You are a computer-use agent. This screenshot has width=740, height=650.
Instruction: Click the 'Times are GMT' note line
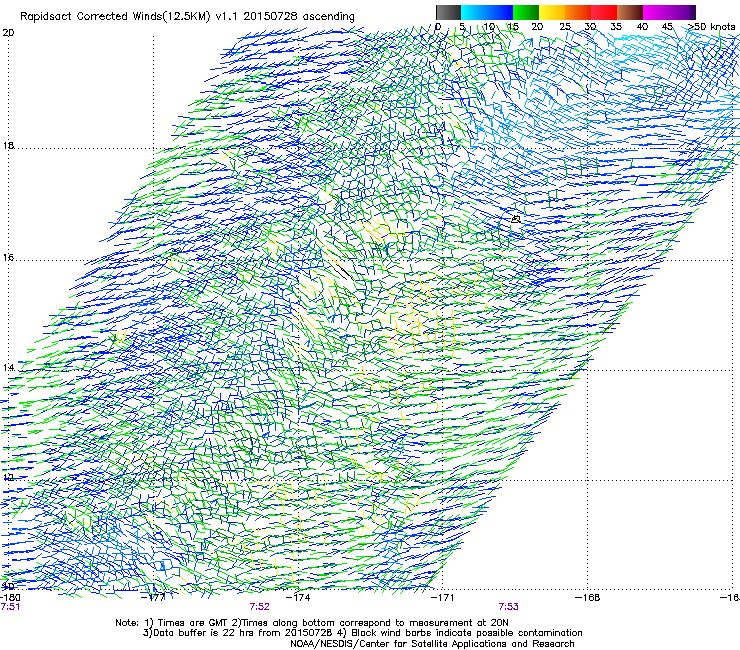[312, 623]
